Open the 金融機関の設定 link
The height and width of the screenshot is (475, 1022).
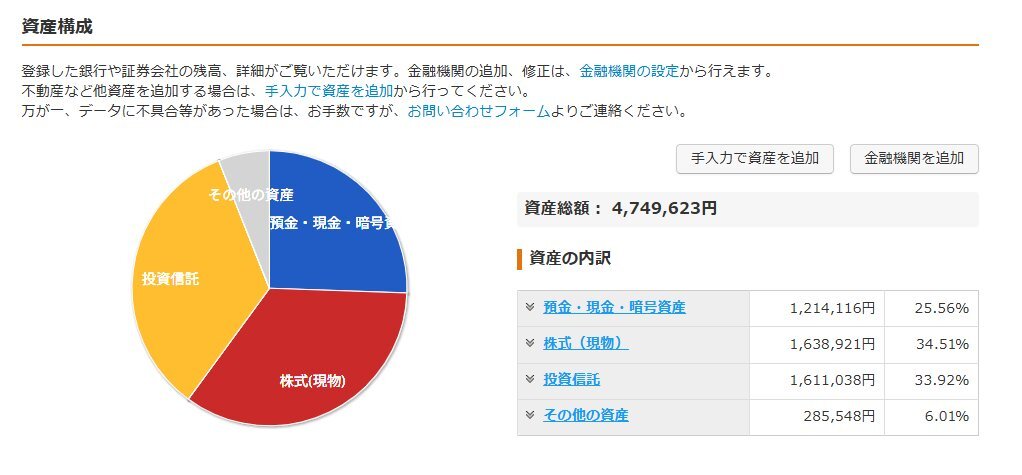[629, 70]
